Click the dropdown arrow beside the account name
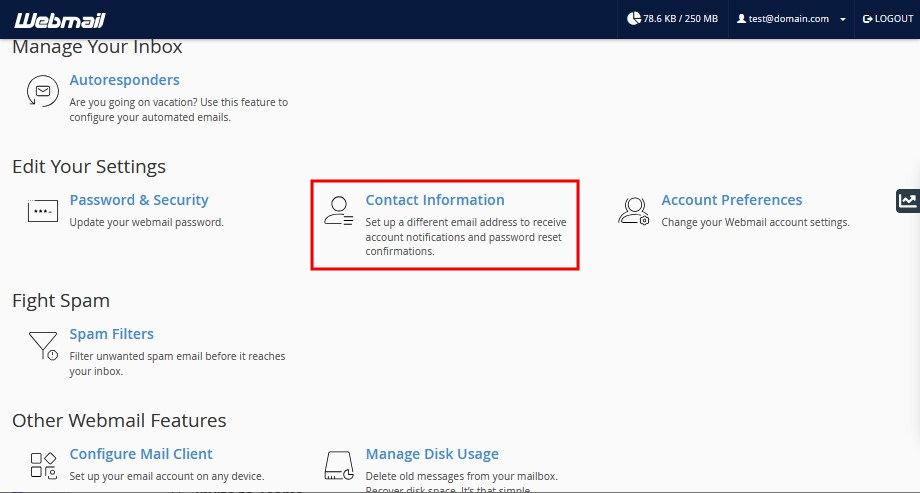The image size is (920, 493). tap(843, 19)
